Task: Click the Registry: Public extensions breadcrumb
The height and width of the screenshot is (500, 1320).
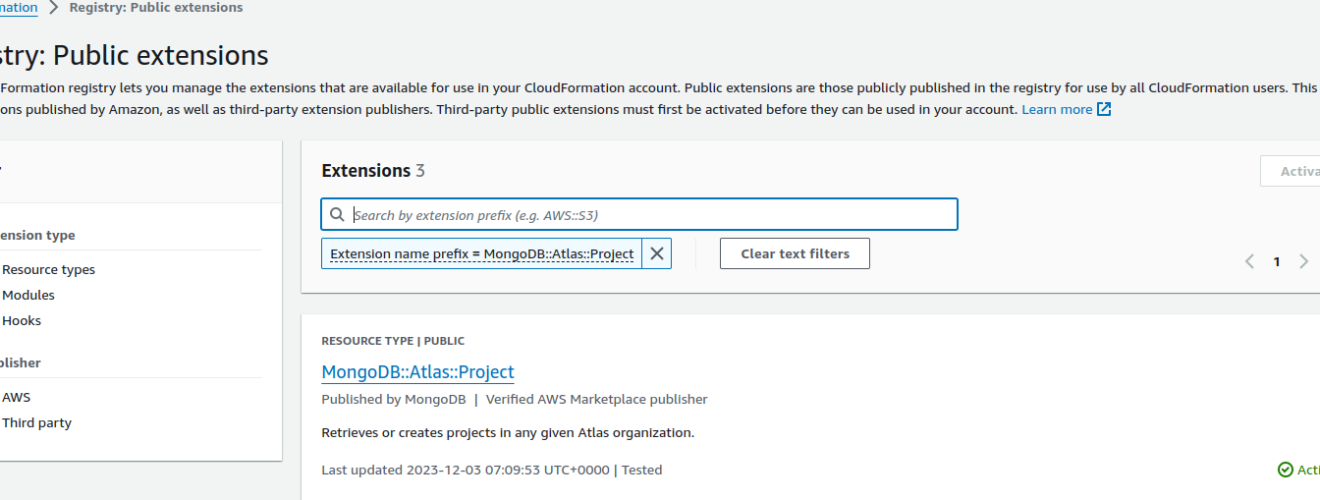Action: pyautogui.click(x=156, y=8)
